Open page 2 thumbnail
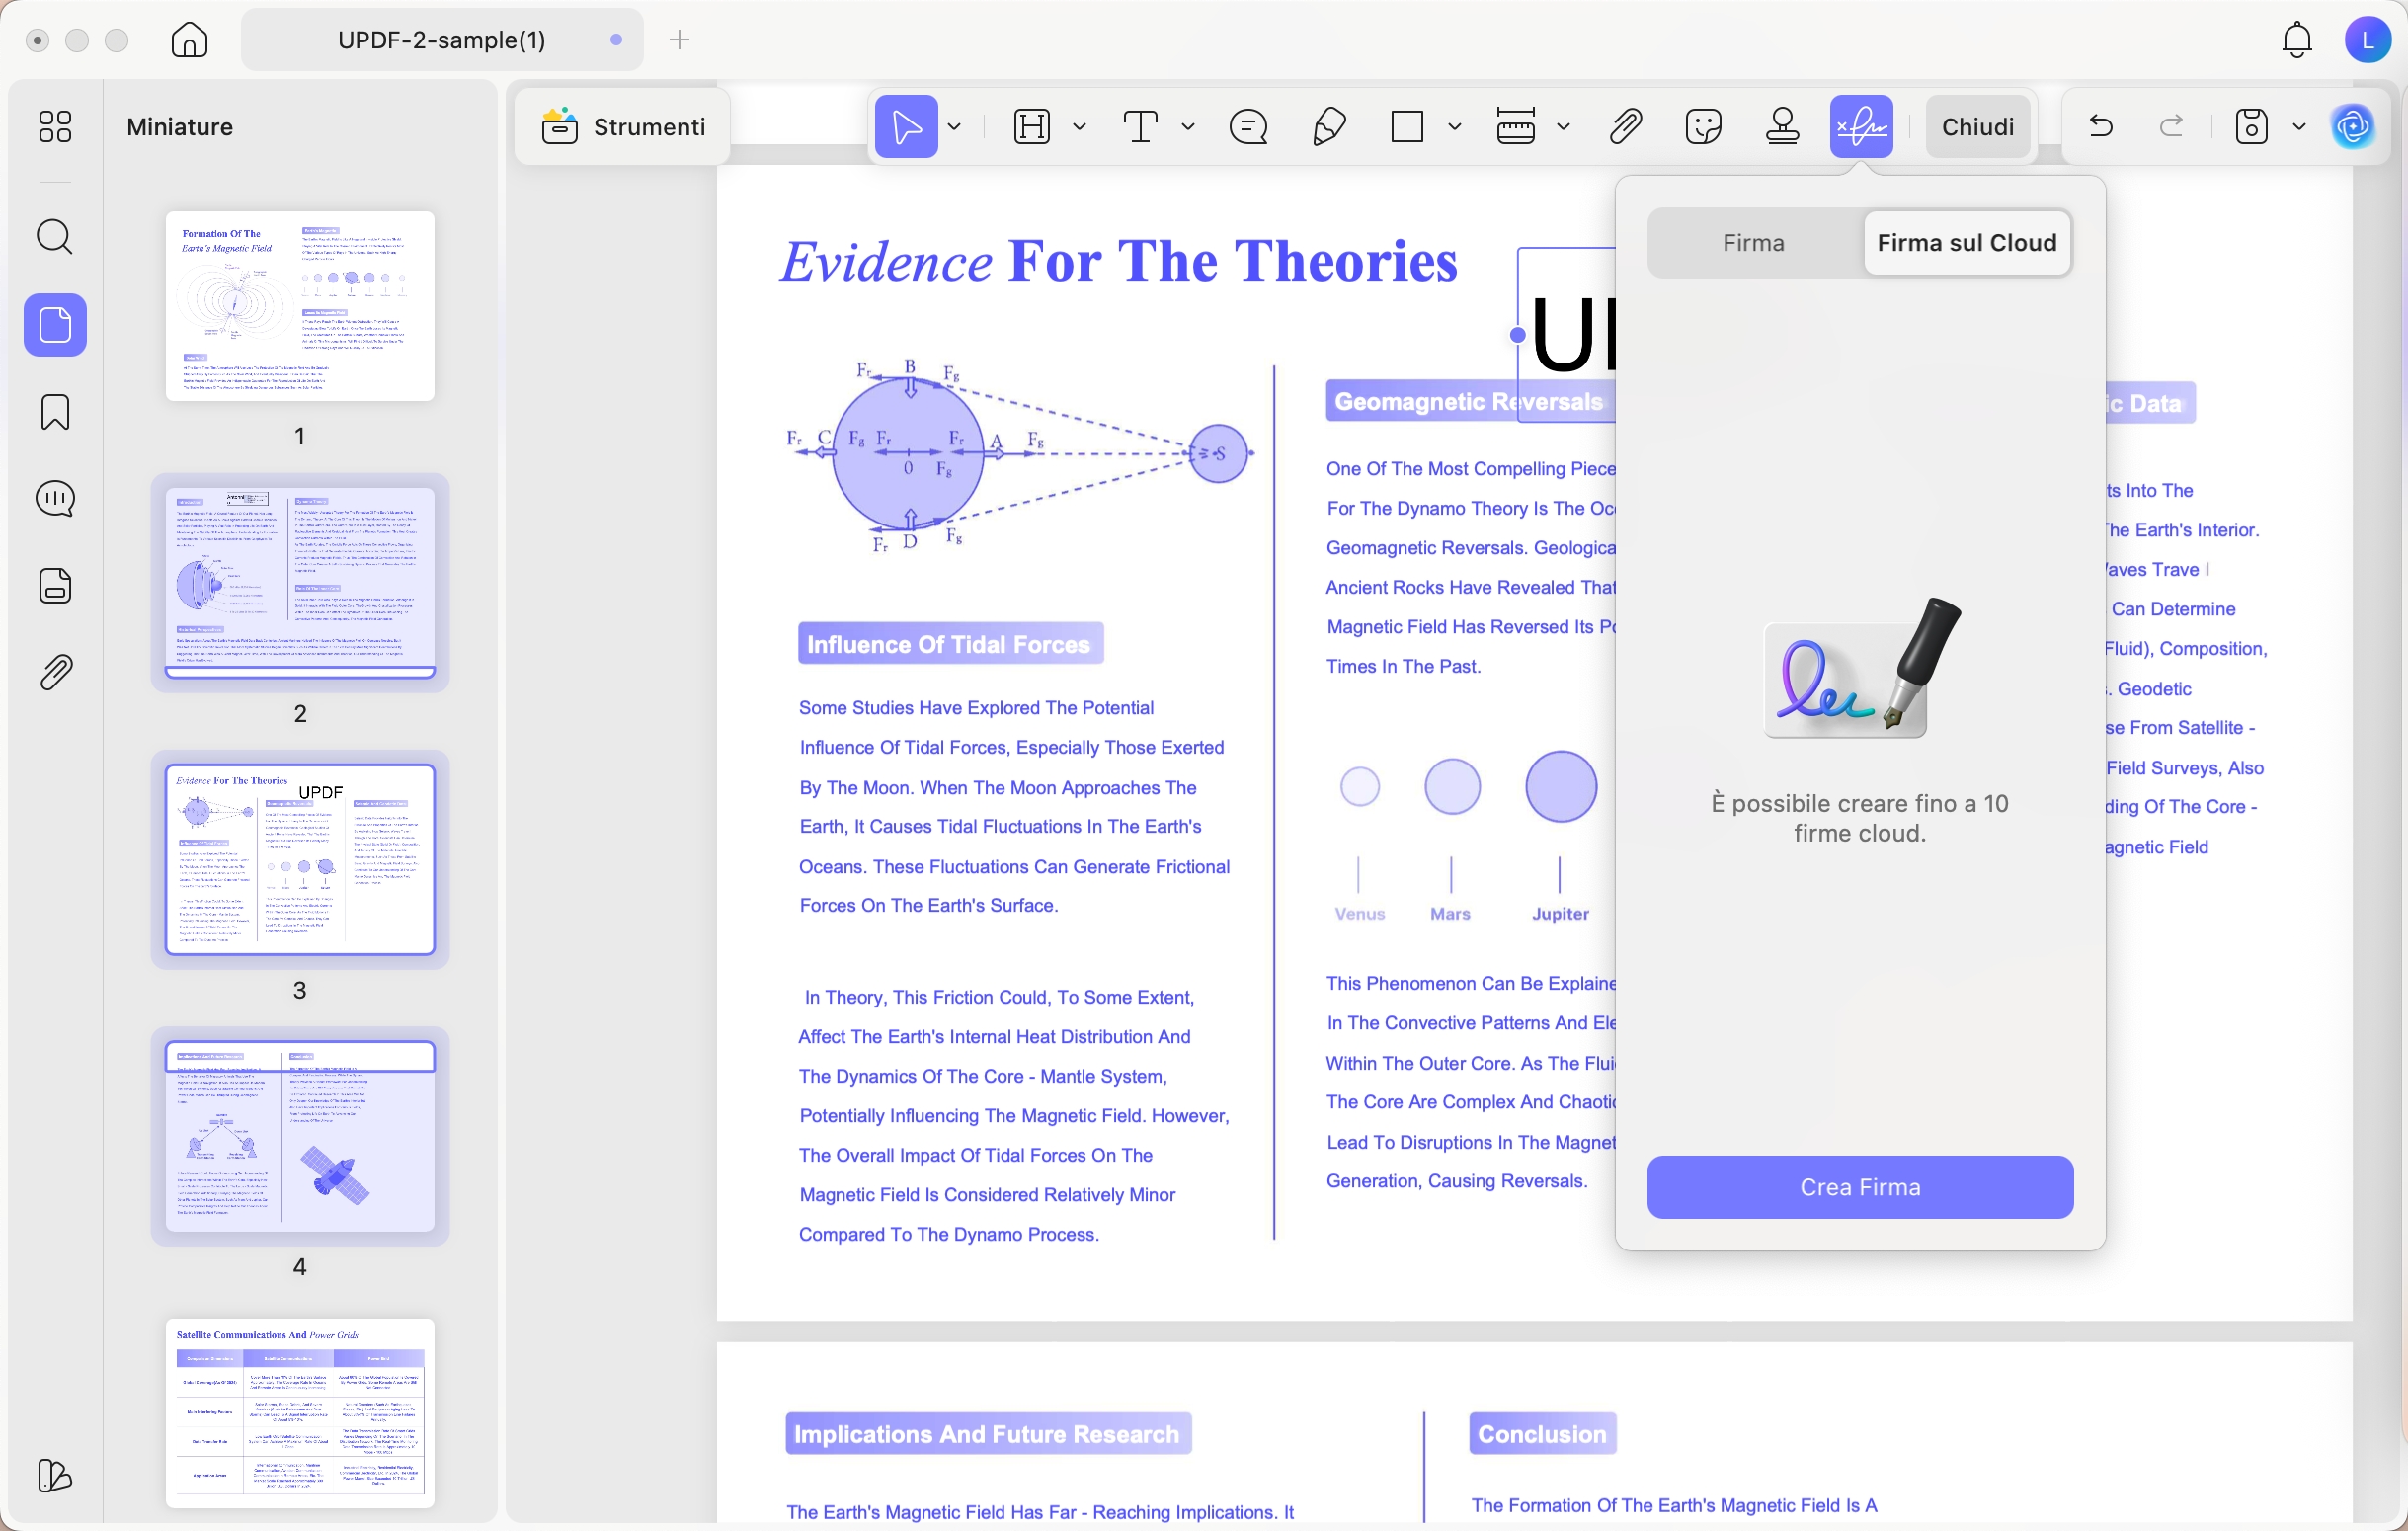 300,583
